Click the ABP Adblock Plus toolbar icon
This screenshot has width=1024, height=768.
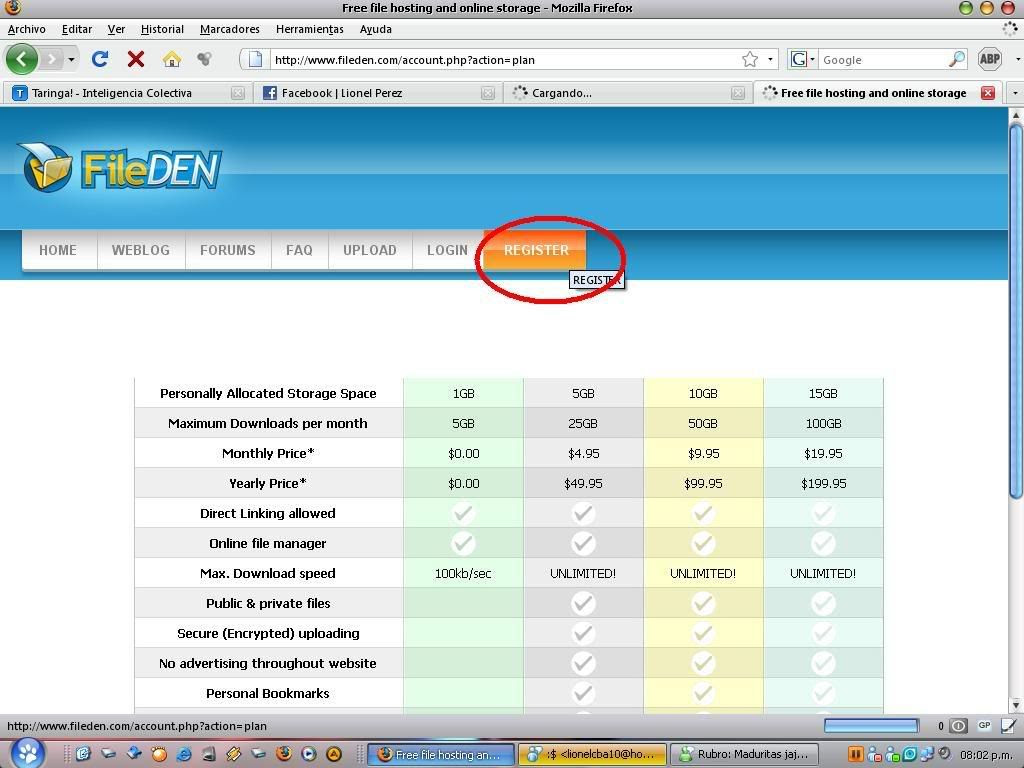click(989, 59)
